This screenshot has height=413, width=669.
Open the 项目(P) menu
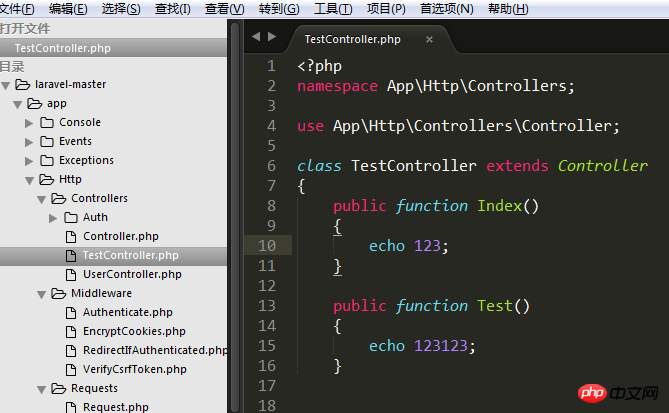click(386, 9)
